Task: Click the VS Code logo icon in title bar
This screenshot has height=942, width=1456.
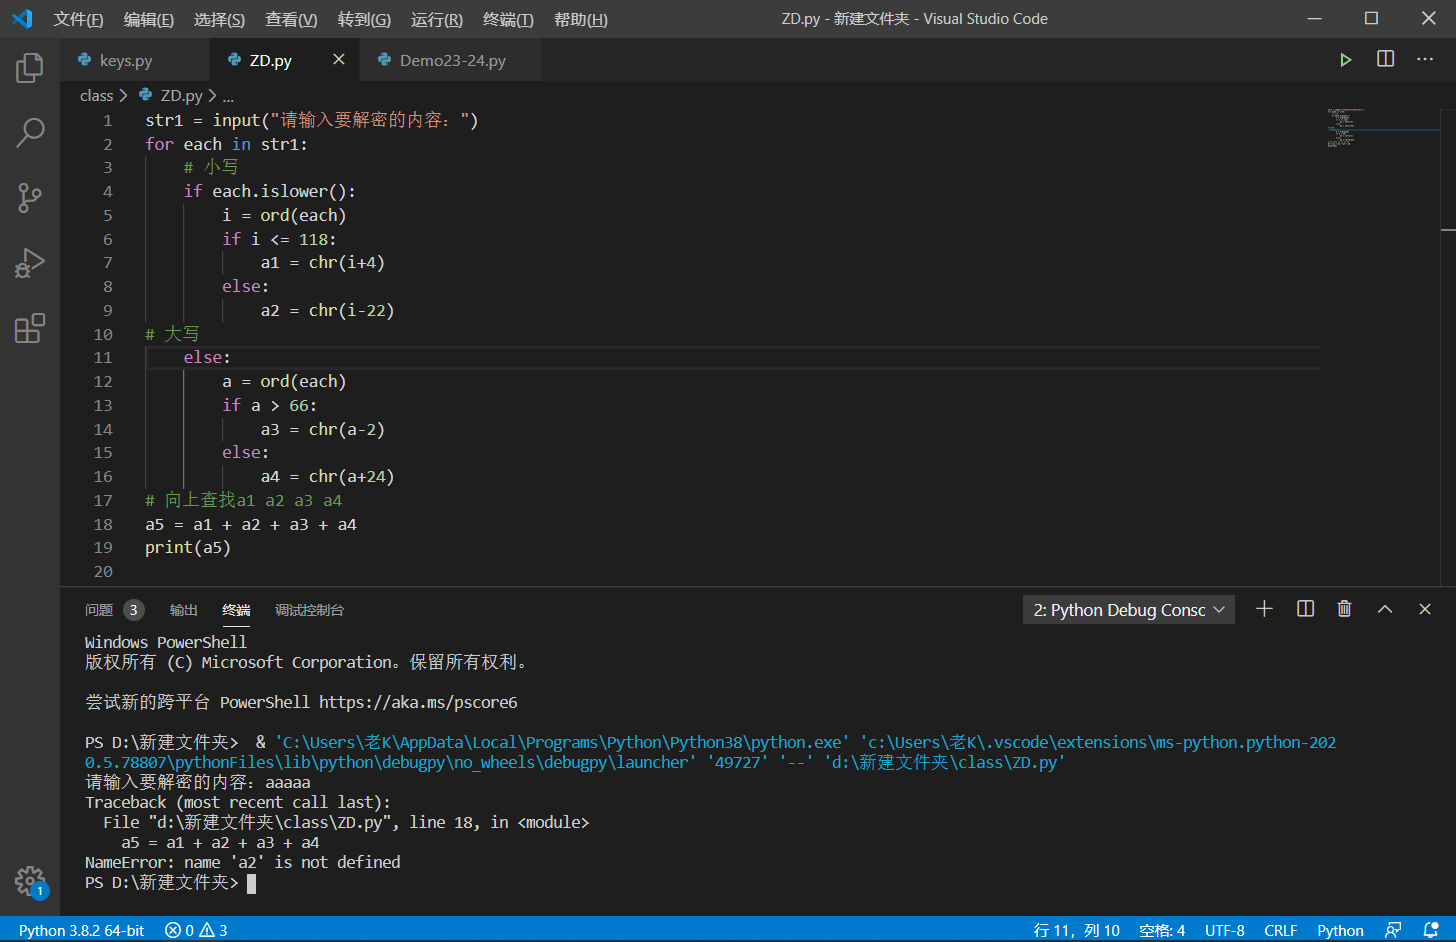Action: click(x=22, y=19)
